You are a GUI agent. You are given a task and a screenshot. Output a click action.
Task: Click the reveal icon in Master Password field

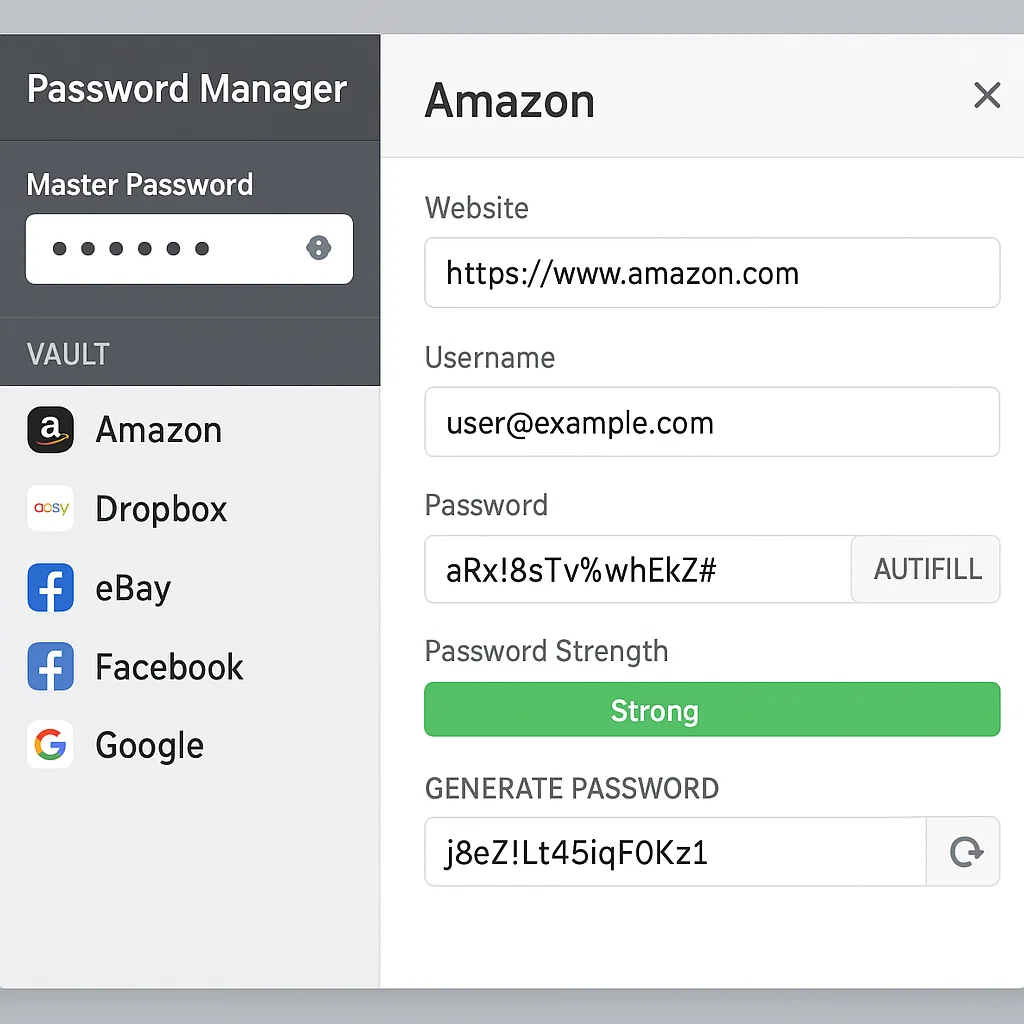pos(318,248)
